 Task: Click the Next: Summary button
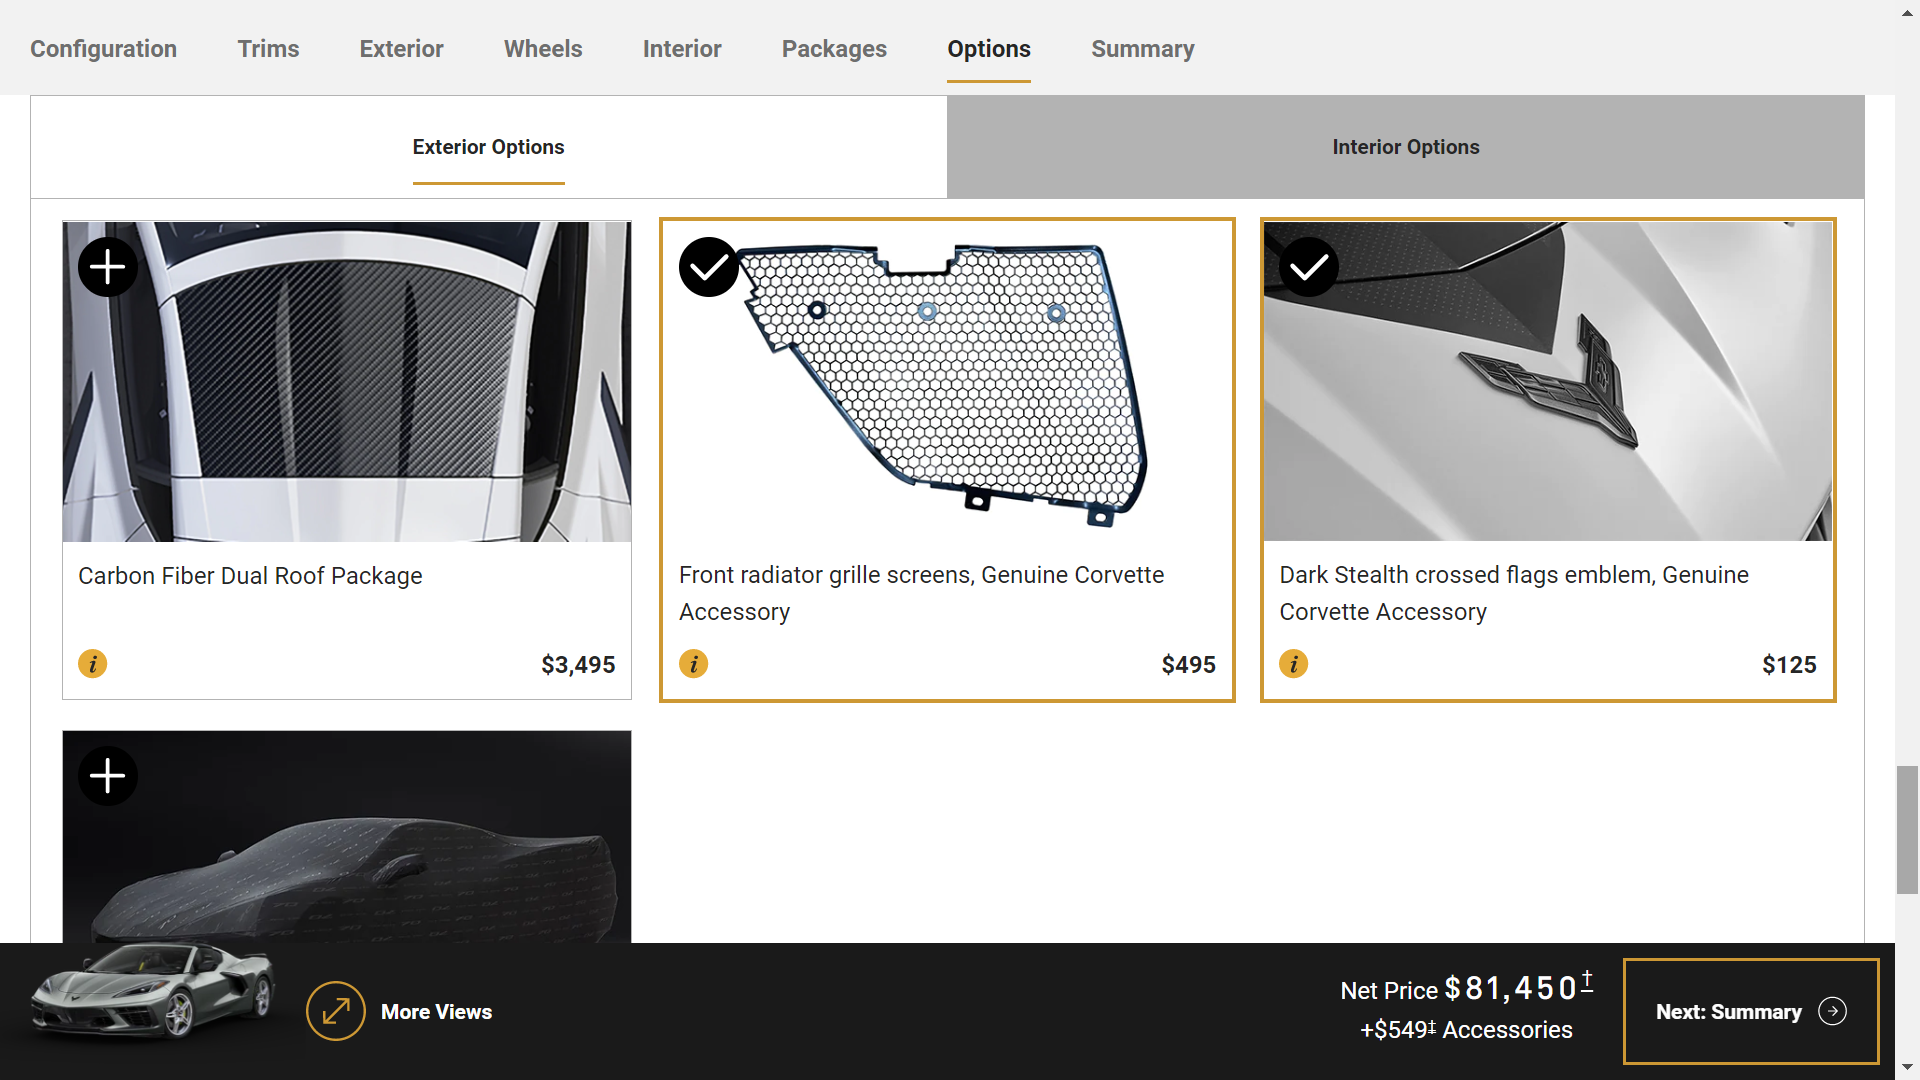click(1751, 1011)
